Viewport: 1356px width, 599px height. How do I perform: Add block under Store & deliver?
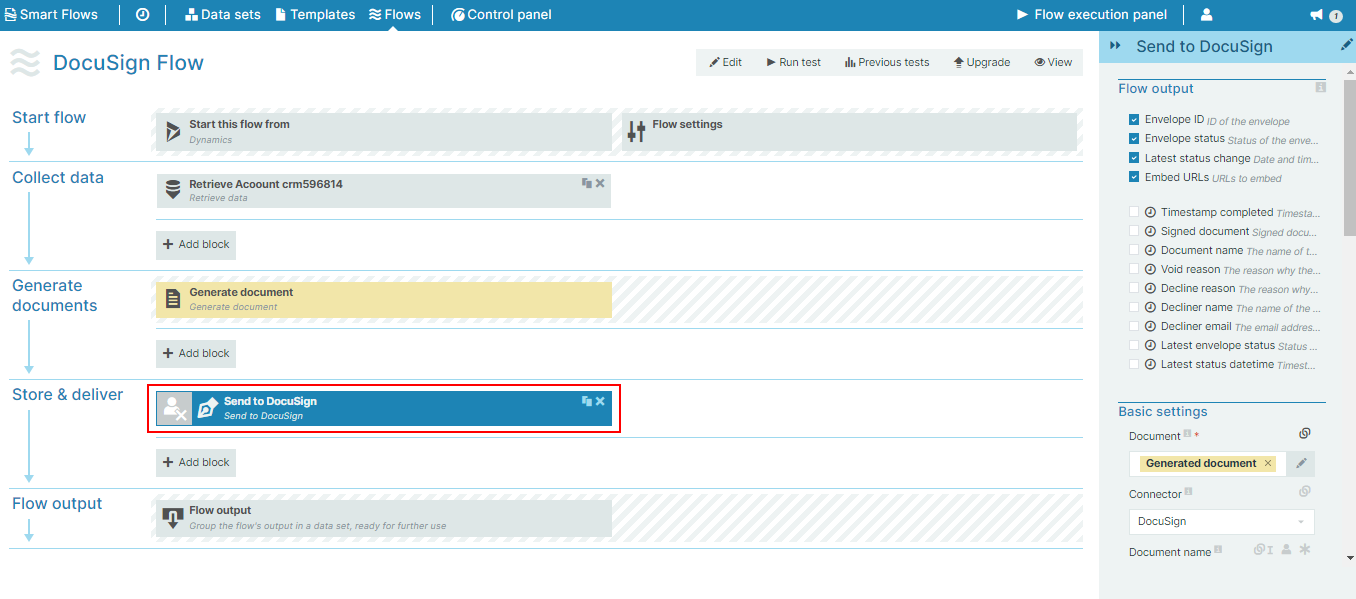[196, 462]
